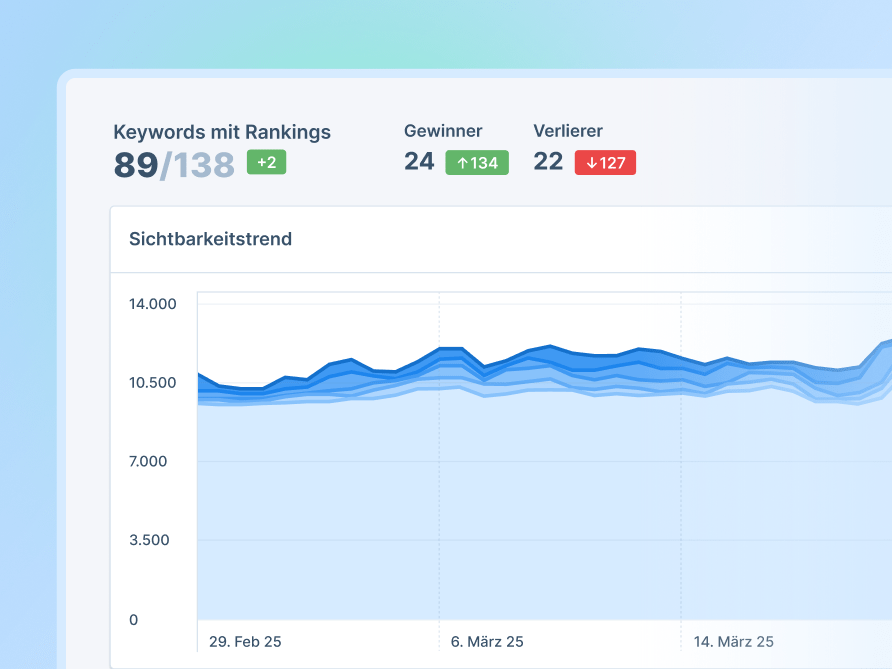Image resolution: width=892 pixels, height=669 pixels.
Task: Click the 89 ranking keywords number
Action: click(136, 165)
